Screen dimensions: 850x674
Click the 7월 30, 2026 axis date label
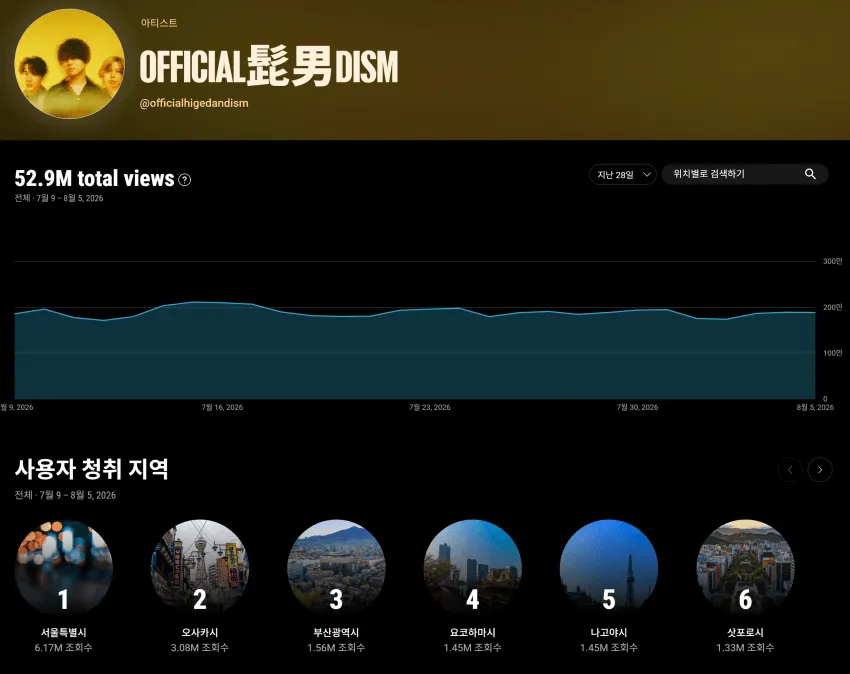pos(638,407)
